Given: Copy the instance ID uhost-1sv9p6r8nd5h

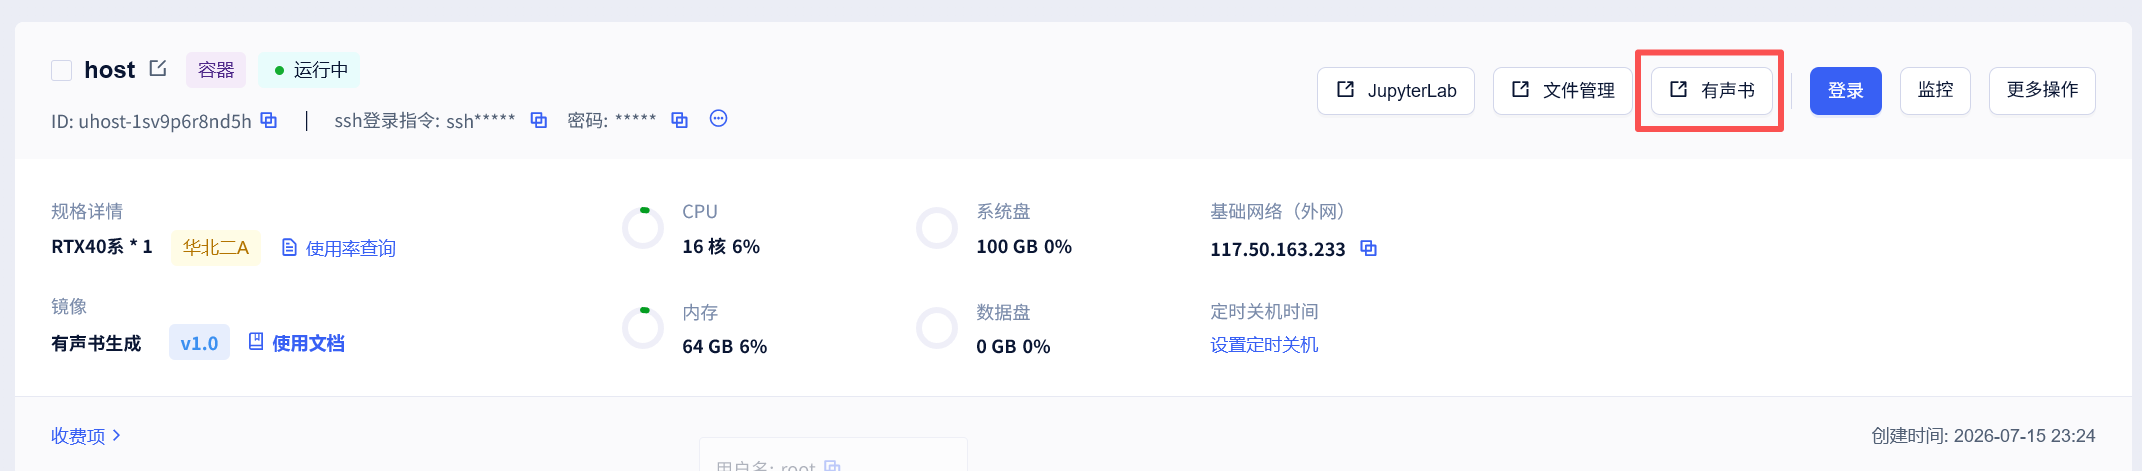Looking at the screenshot, I should pyautogui.click(x=269, y=120).
